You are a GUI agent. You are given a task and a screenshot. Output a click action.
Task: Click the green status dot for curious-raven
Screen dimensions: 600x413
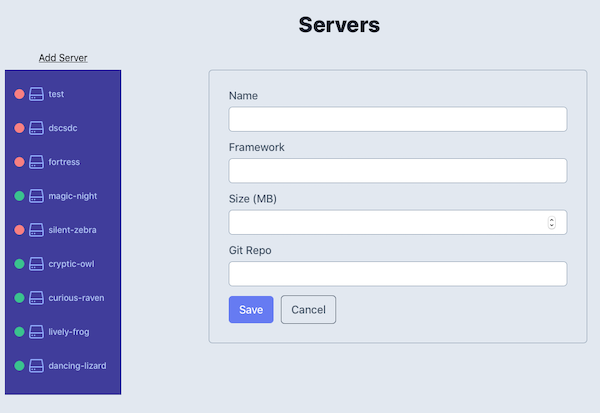pyautogui.click(x=20, y=298)
